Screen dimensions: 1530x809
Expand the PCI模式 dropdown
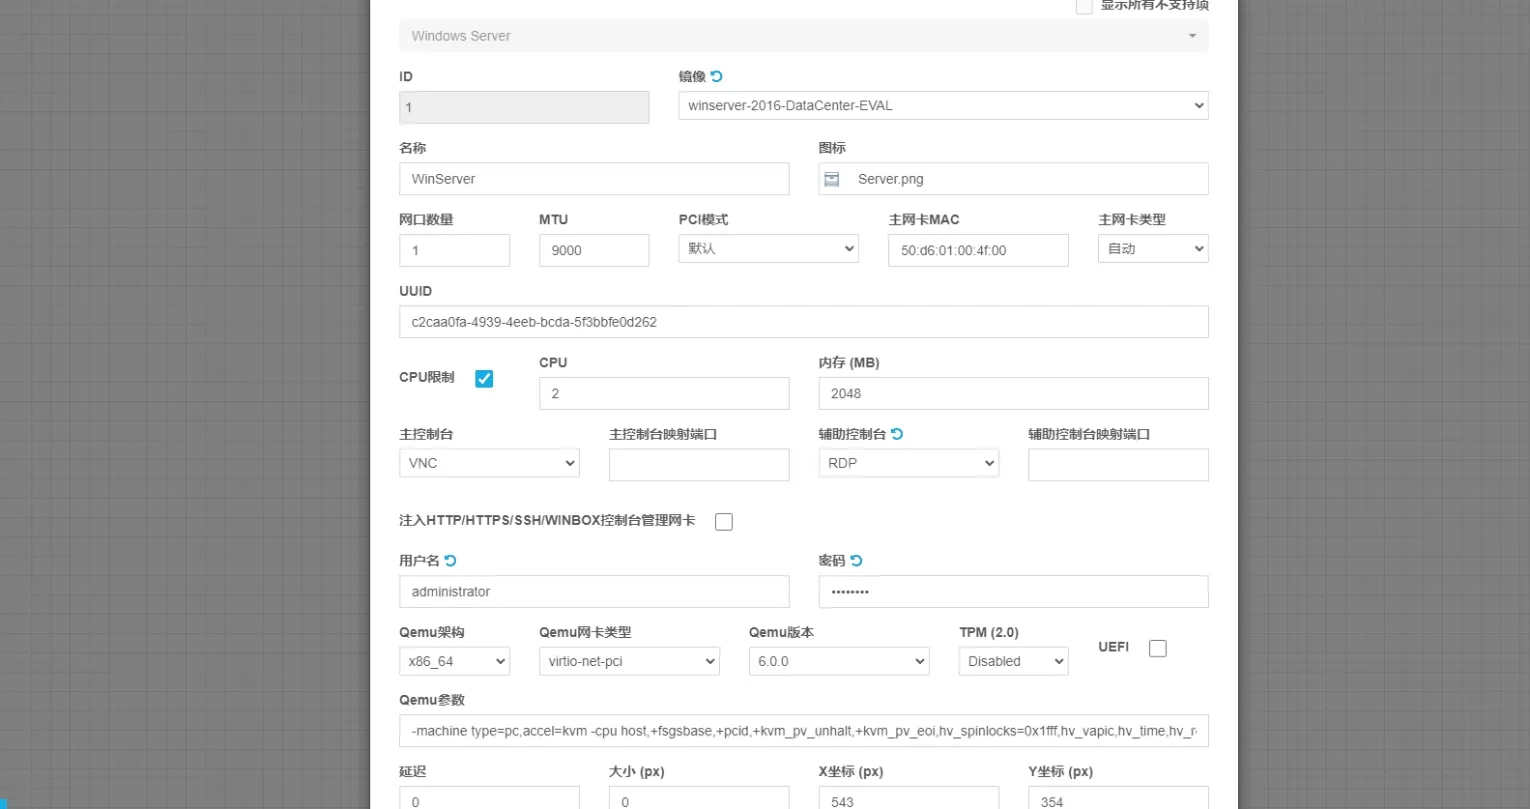(x=768, y=249)
